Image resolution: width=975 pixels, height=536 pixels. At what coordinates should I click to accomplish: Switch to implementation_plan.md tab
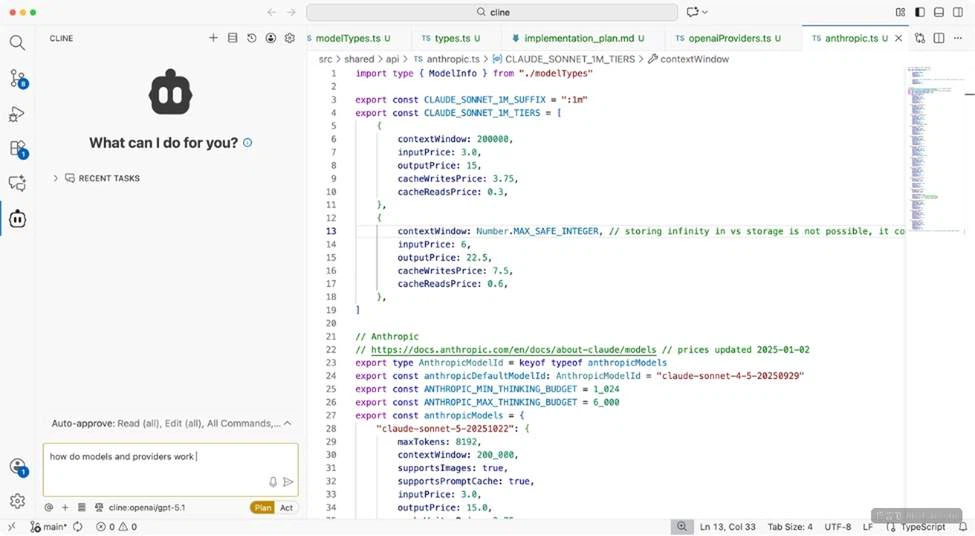point(583,38)
